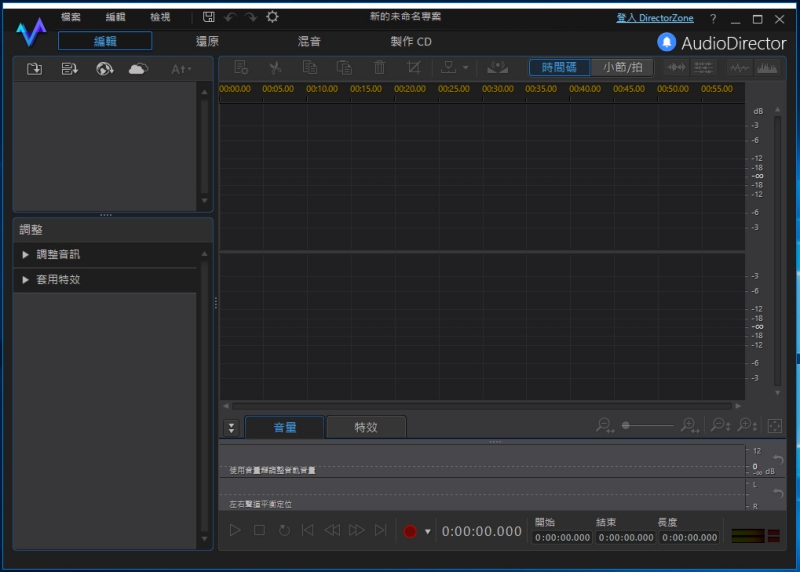This screenshot has height=572, width=800.
Task: Expand the 套用特效 section
Action: tap(58, 280)
